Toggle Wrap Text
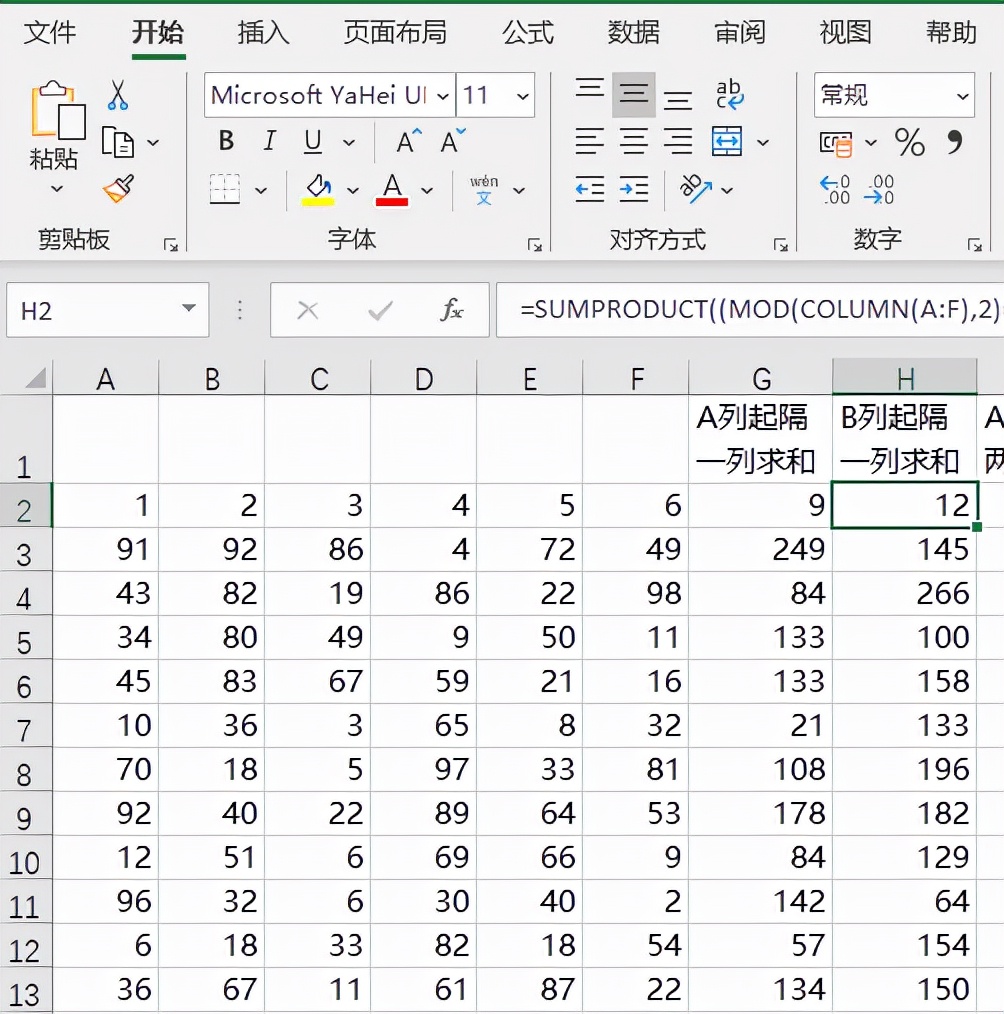The height and width of the screenshot is (1014, 1004). point(729,94)
